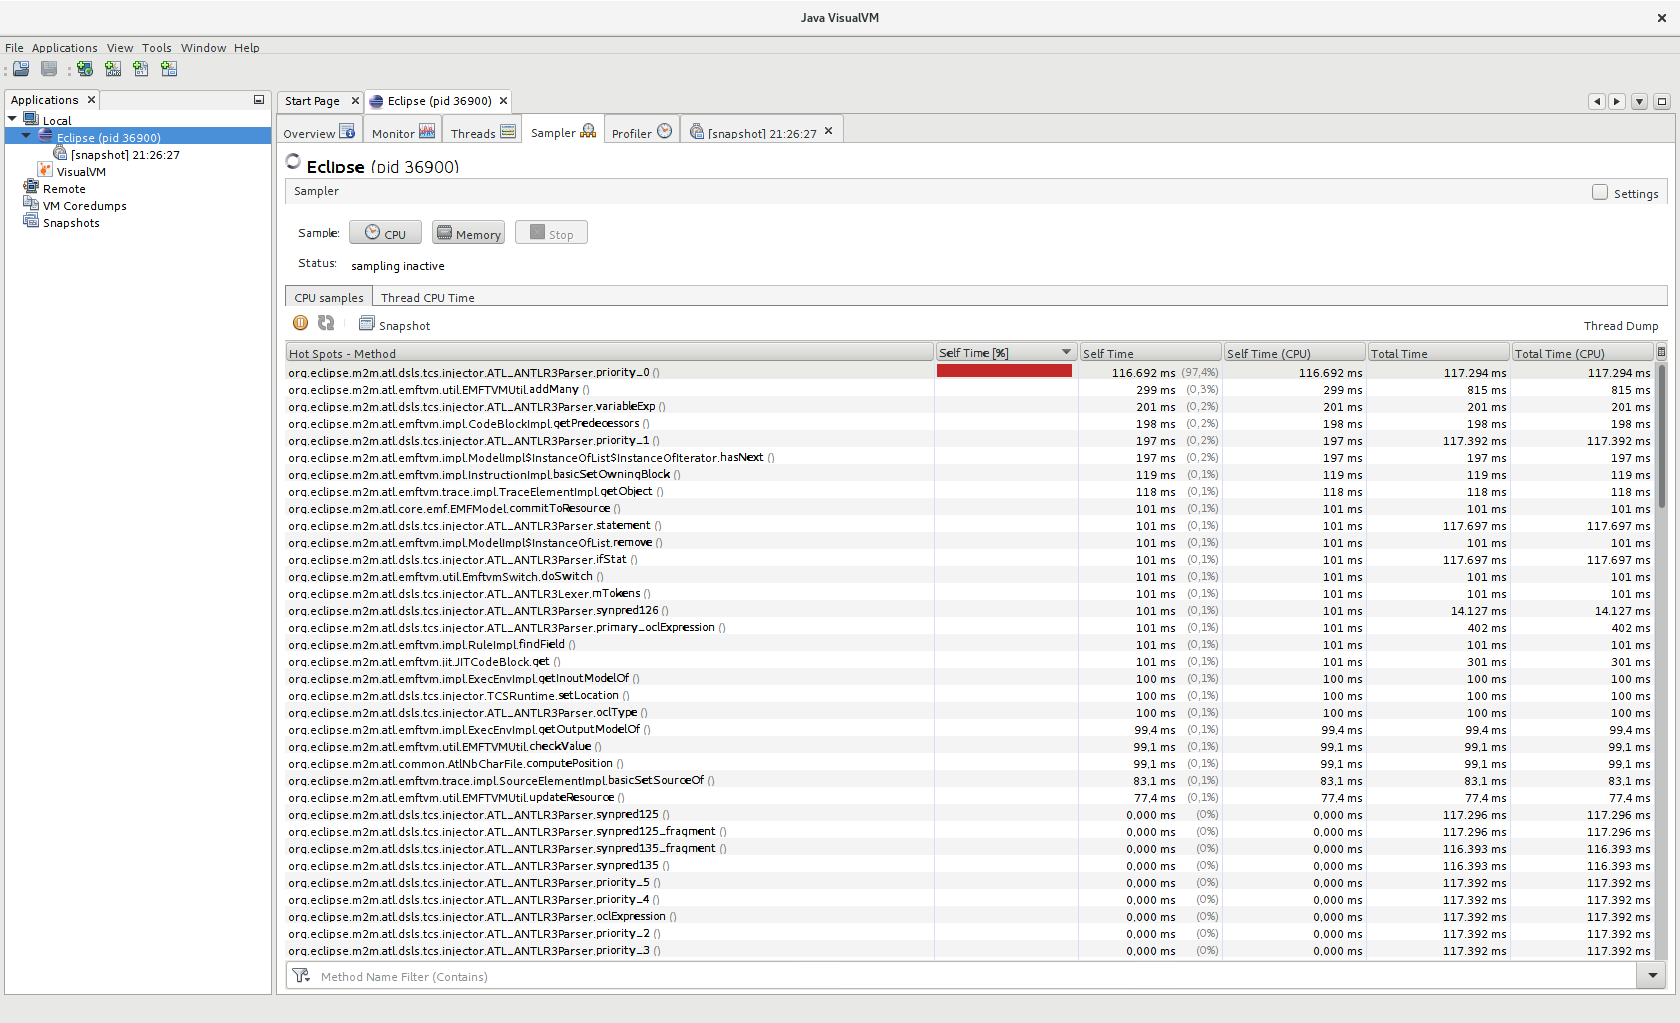Start Memory sampling
This screenshot has width=1680, height=1023.
468,233
